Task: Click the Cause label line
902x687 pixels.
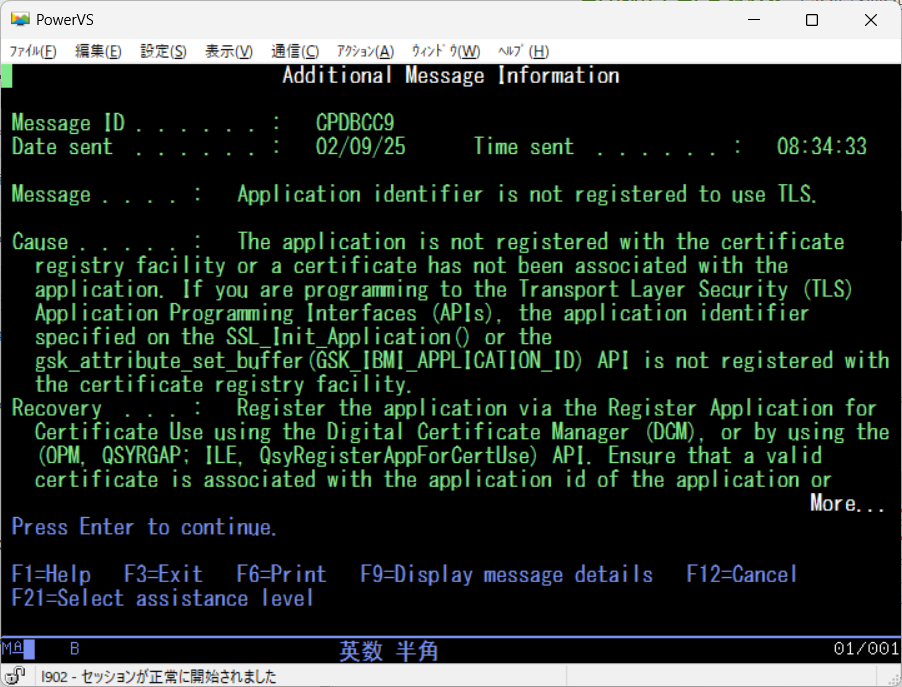Action: [x=428, y=242]
